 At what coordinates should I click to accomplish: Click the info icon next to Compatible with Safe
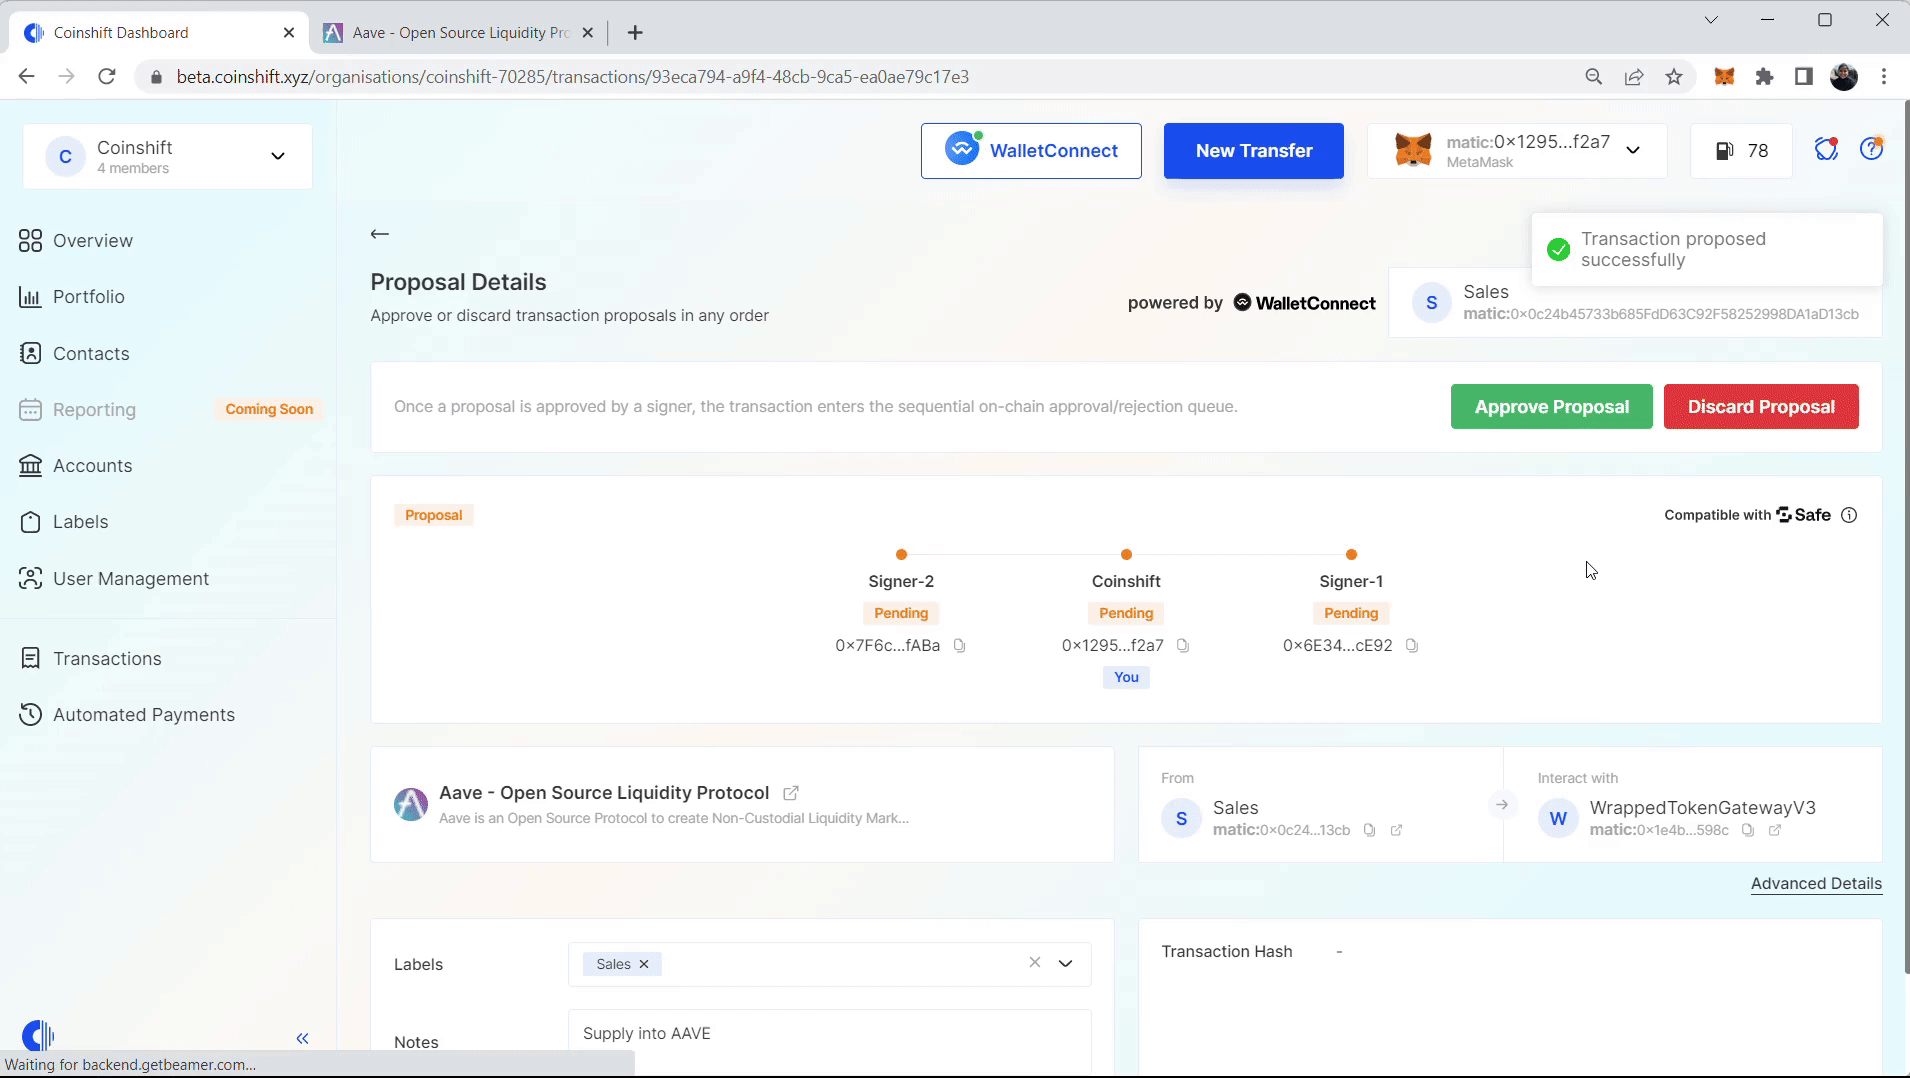click(1849, 515)
